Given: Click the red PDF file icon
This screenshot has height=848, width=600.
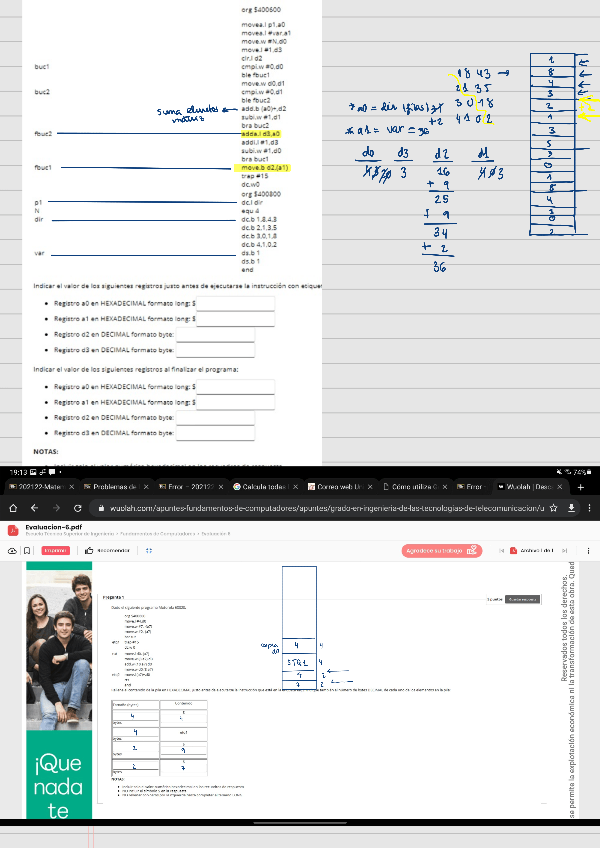Looking at the screenshot, I should pyautogui.click(x=13, y=530).
